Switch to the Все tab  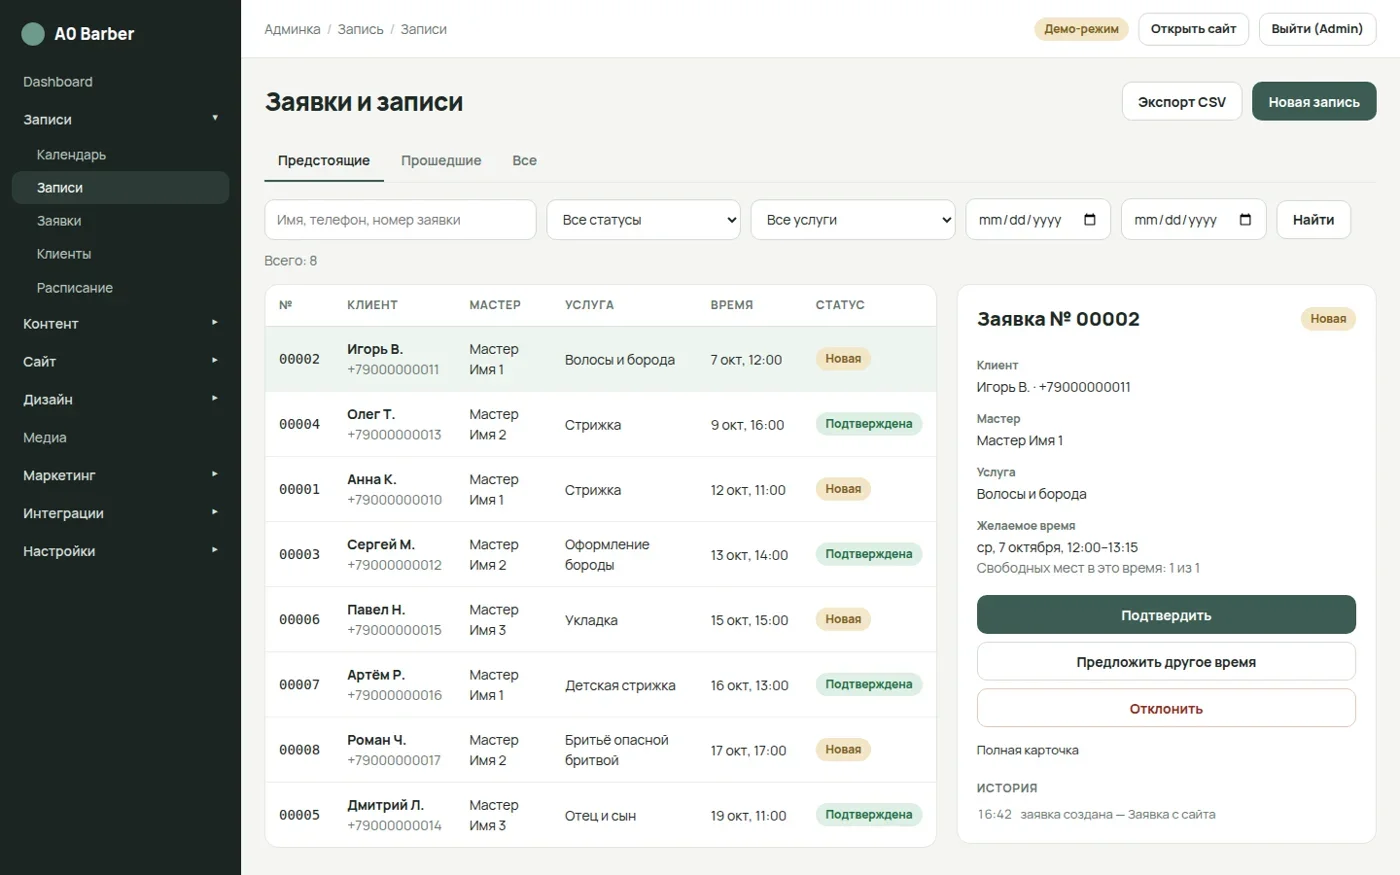[x=524, y=161]
